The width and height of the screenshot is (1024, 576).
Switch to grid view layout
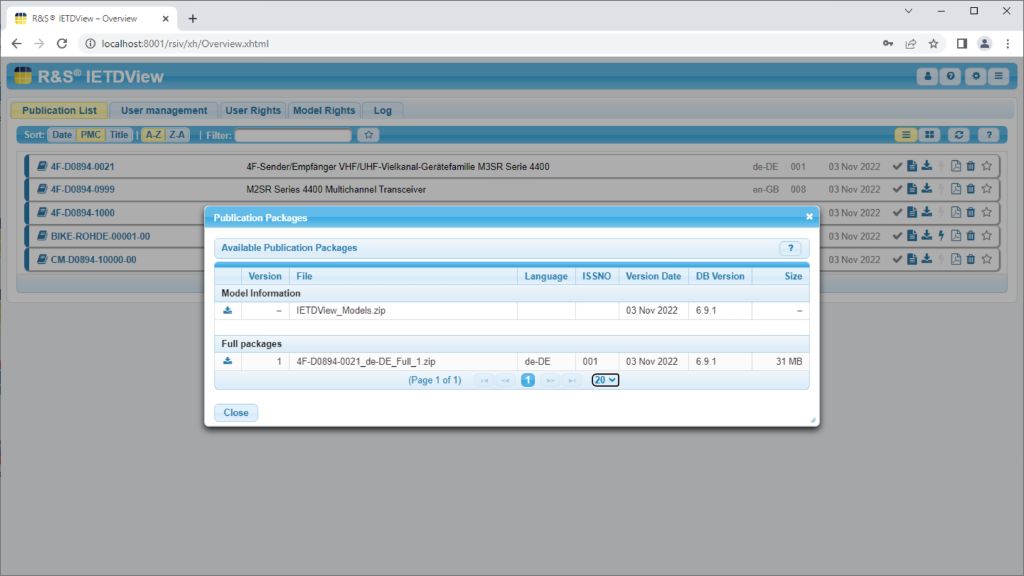pos(929,135)
